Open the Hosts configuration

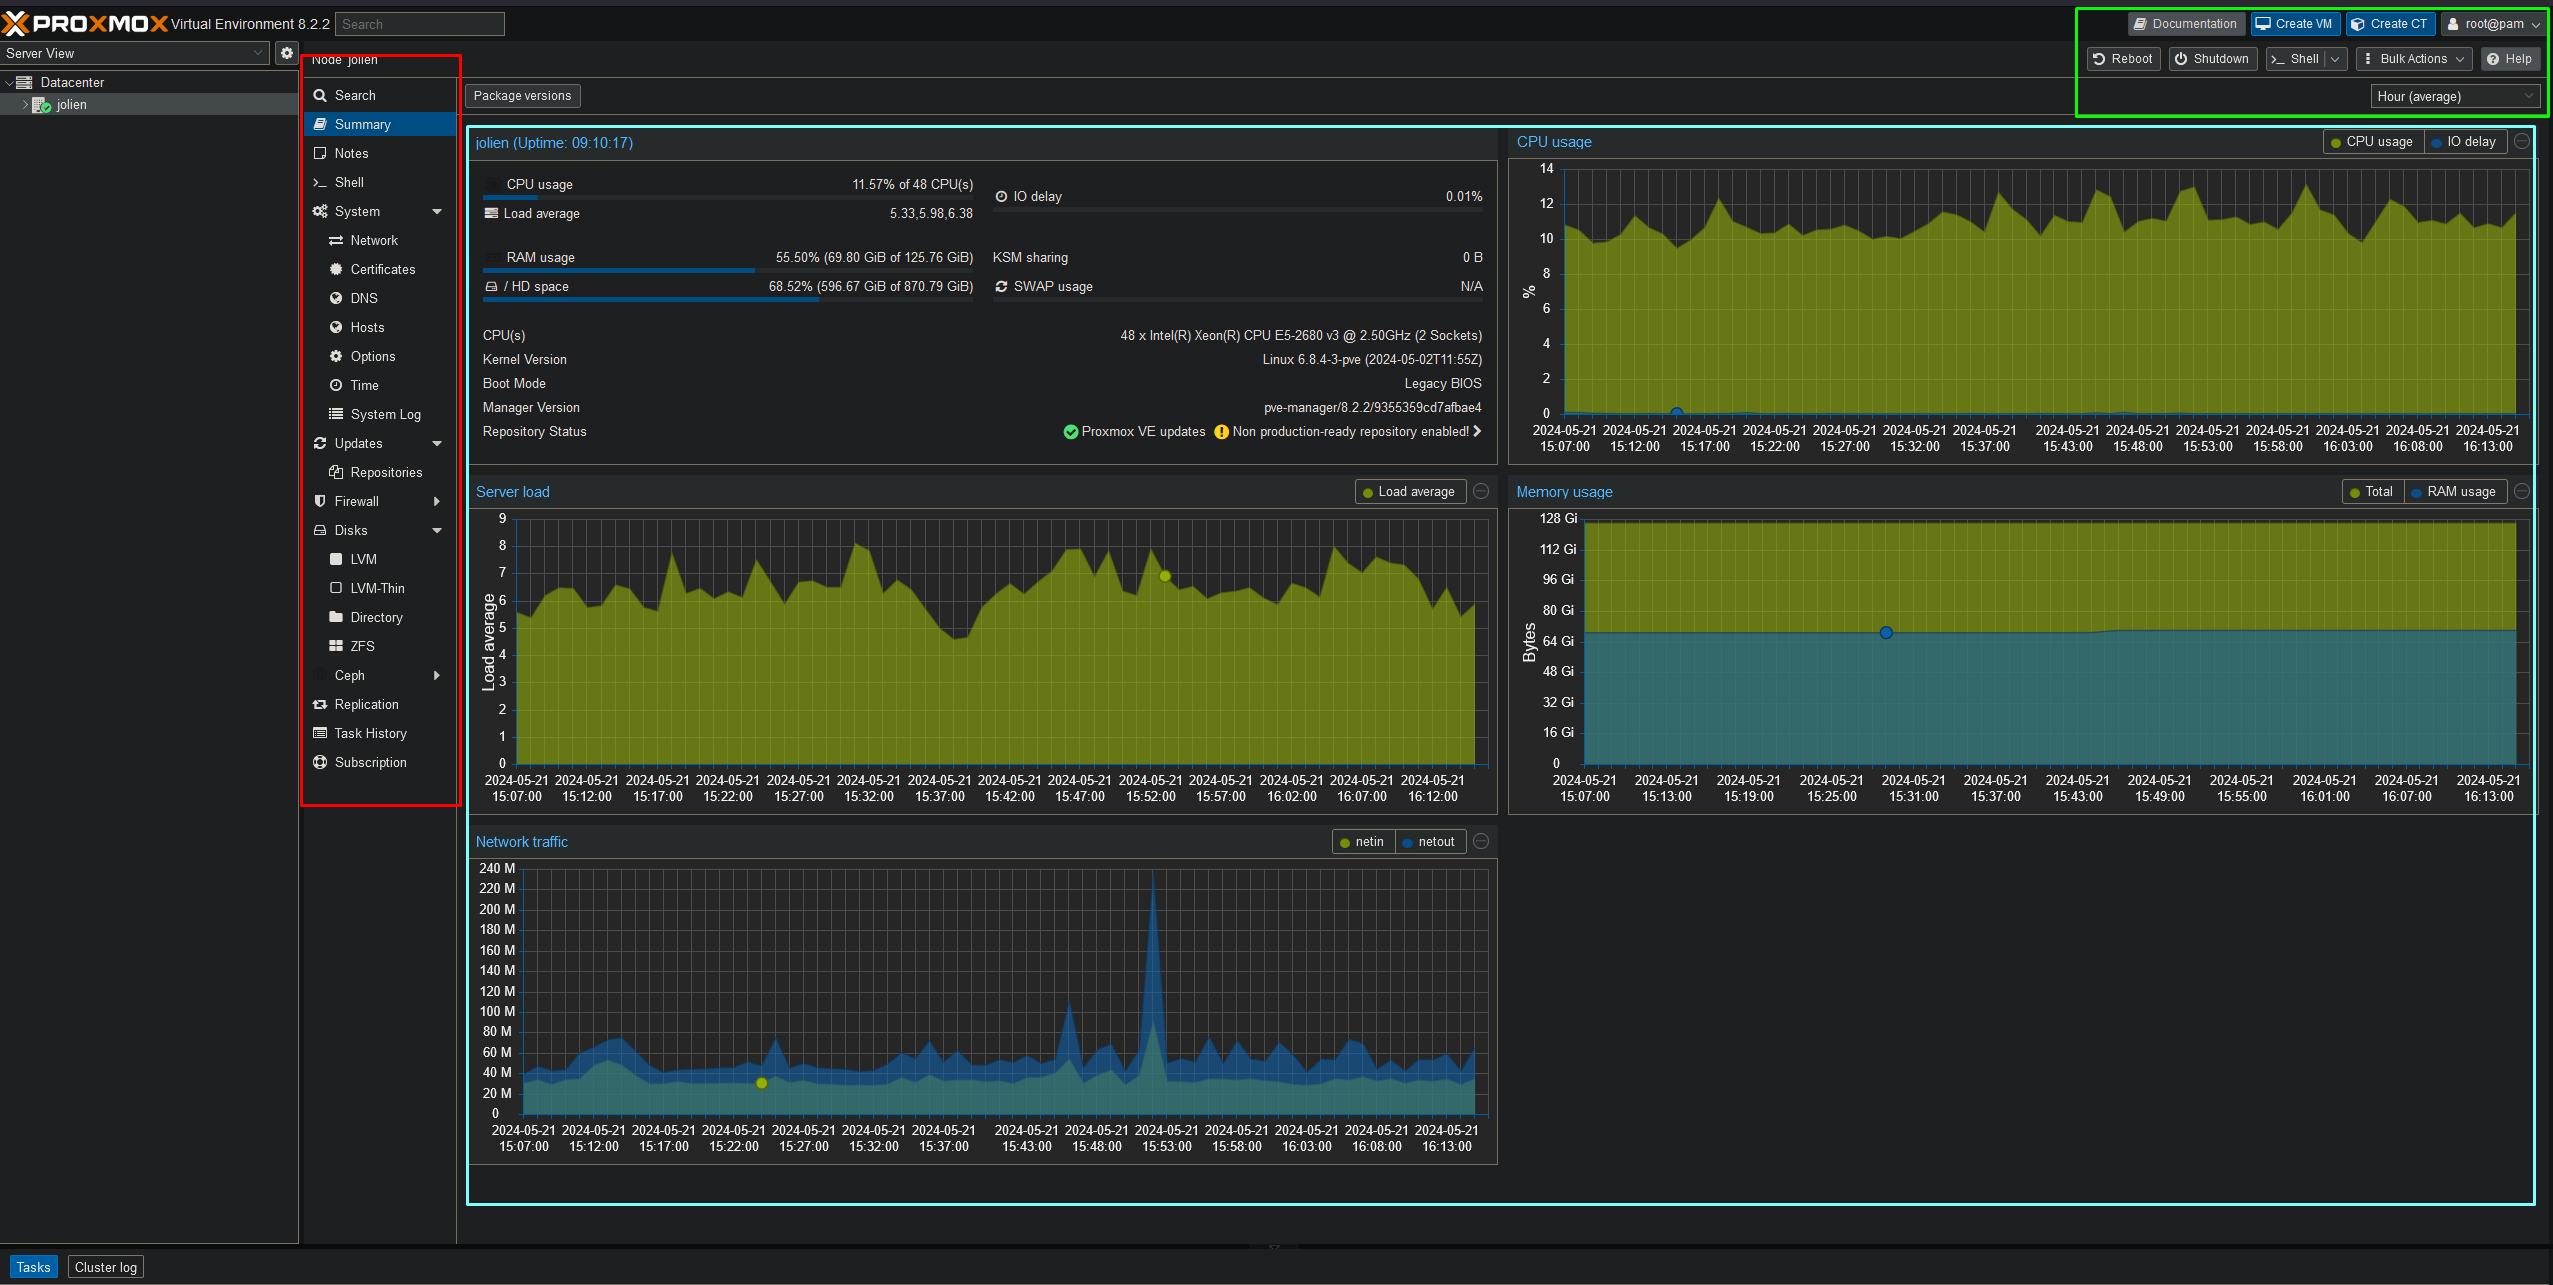pos(380,327)
